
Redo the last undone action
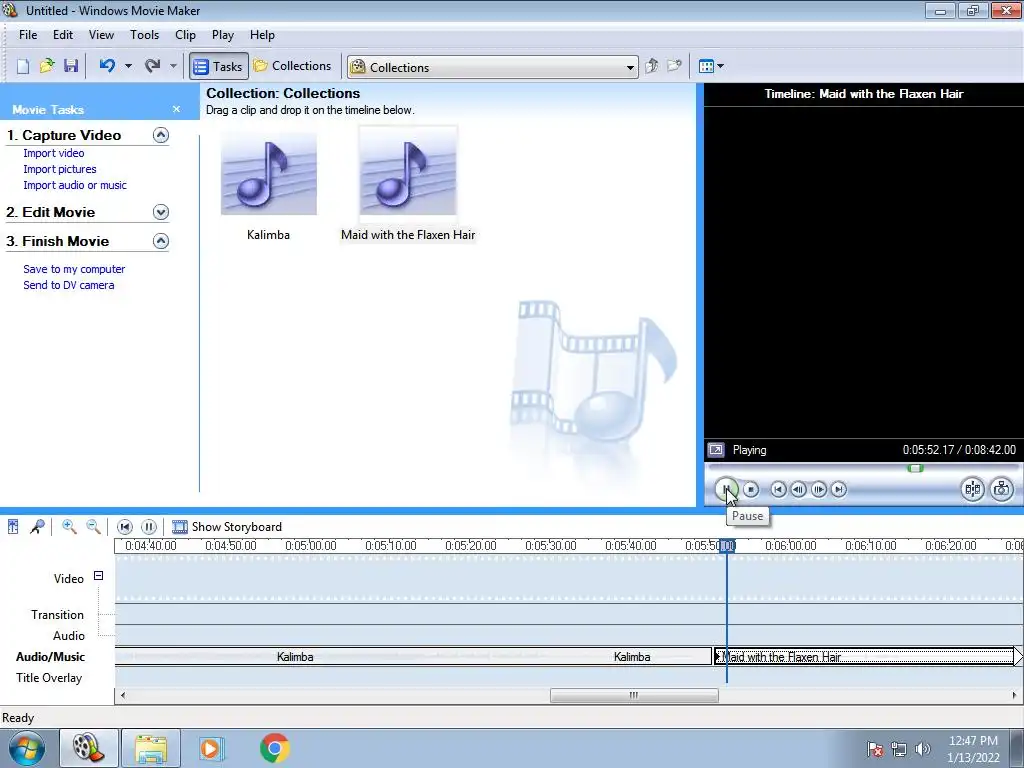[x=153, y=66]
